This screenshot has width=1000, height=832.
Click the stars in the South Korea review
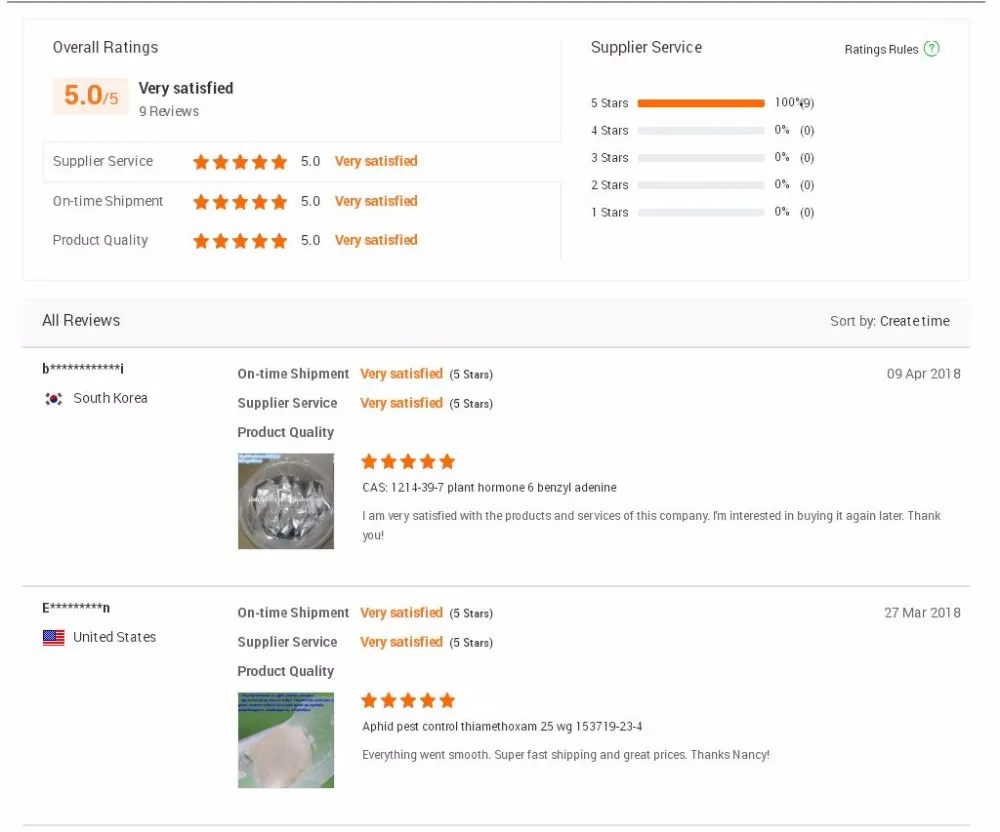tap(408, 462)
